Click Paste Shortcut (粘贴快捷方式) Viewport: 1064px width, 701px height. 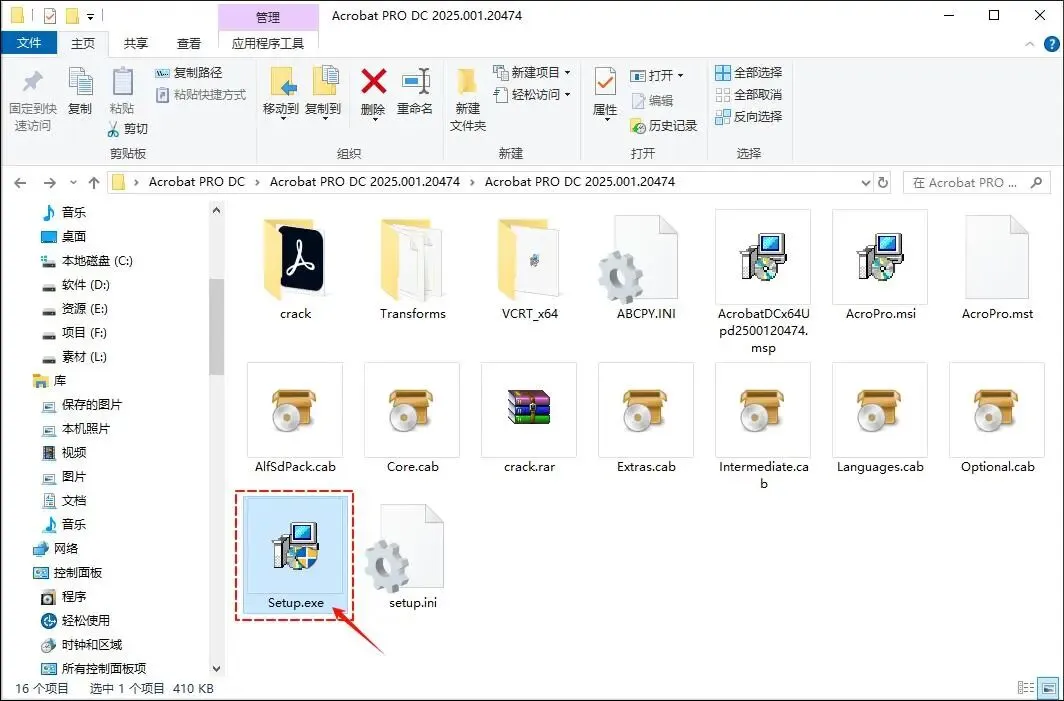coord(201,94)
